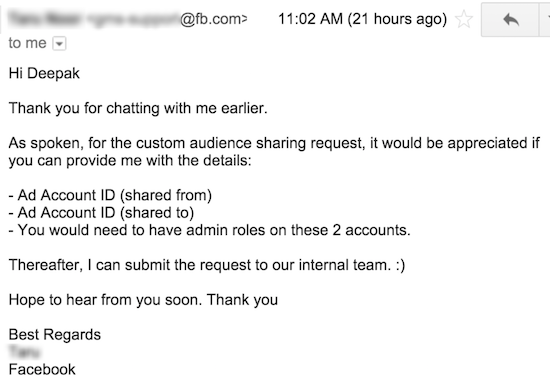Image resolution: width=550 pixels, height=384 pixels.
Task: Open the More options arrow beside Reply
Action: (545, 19)
